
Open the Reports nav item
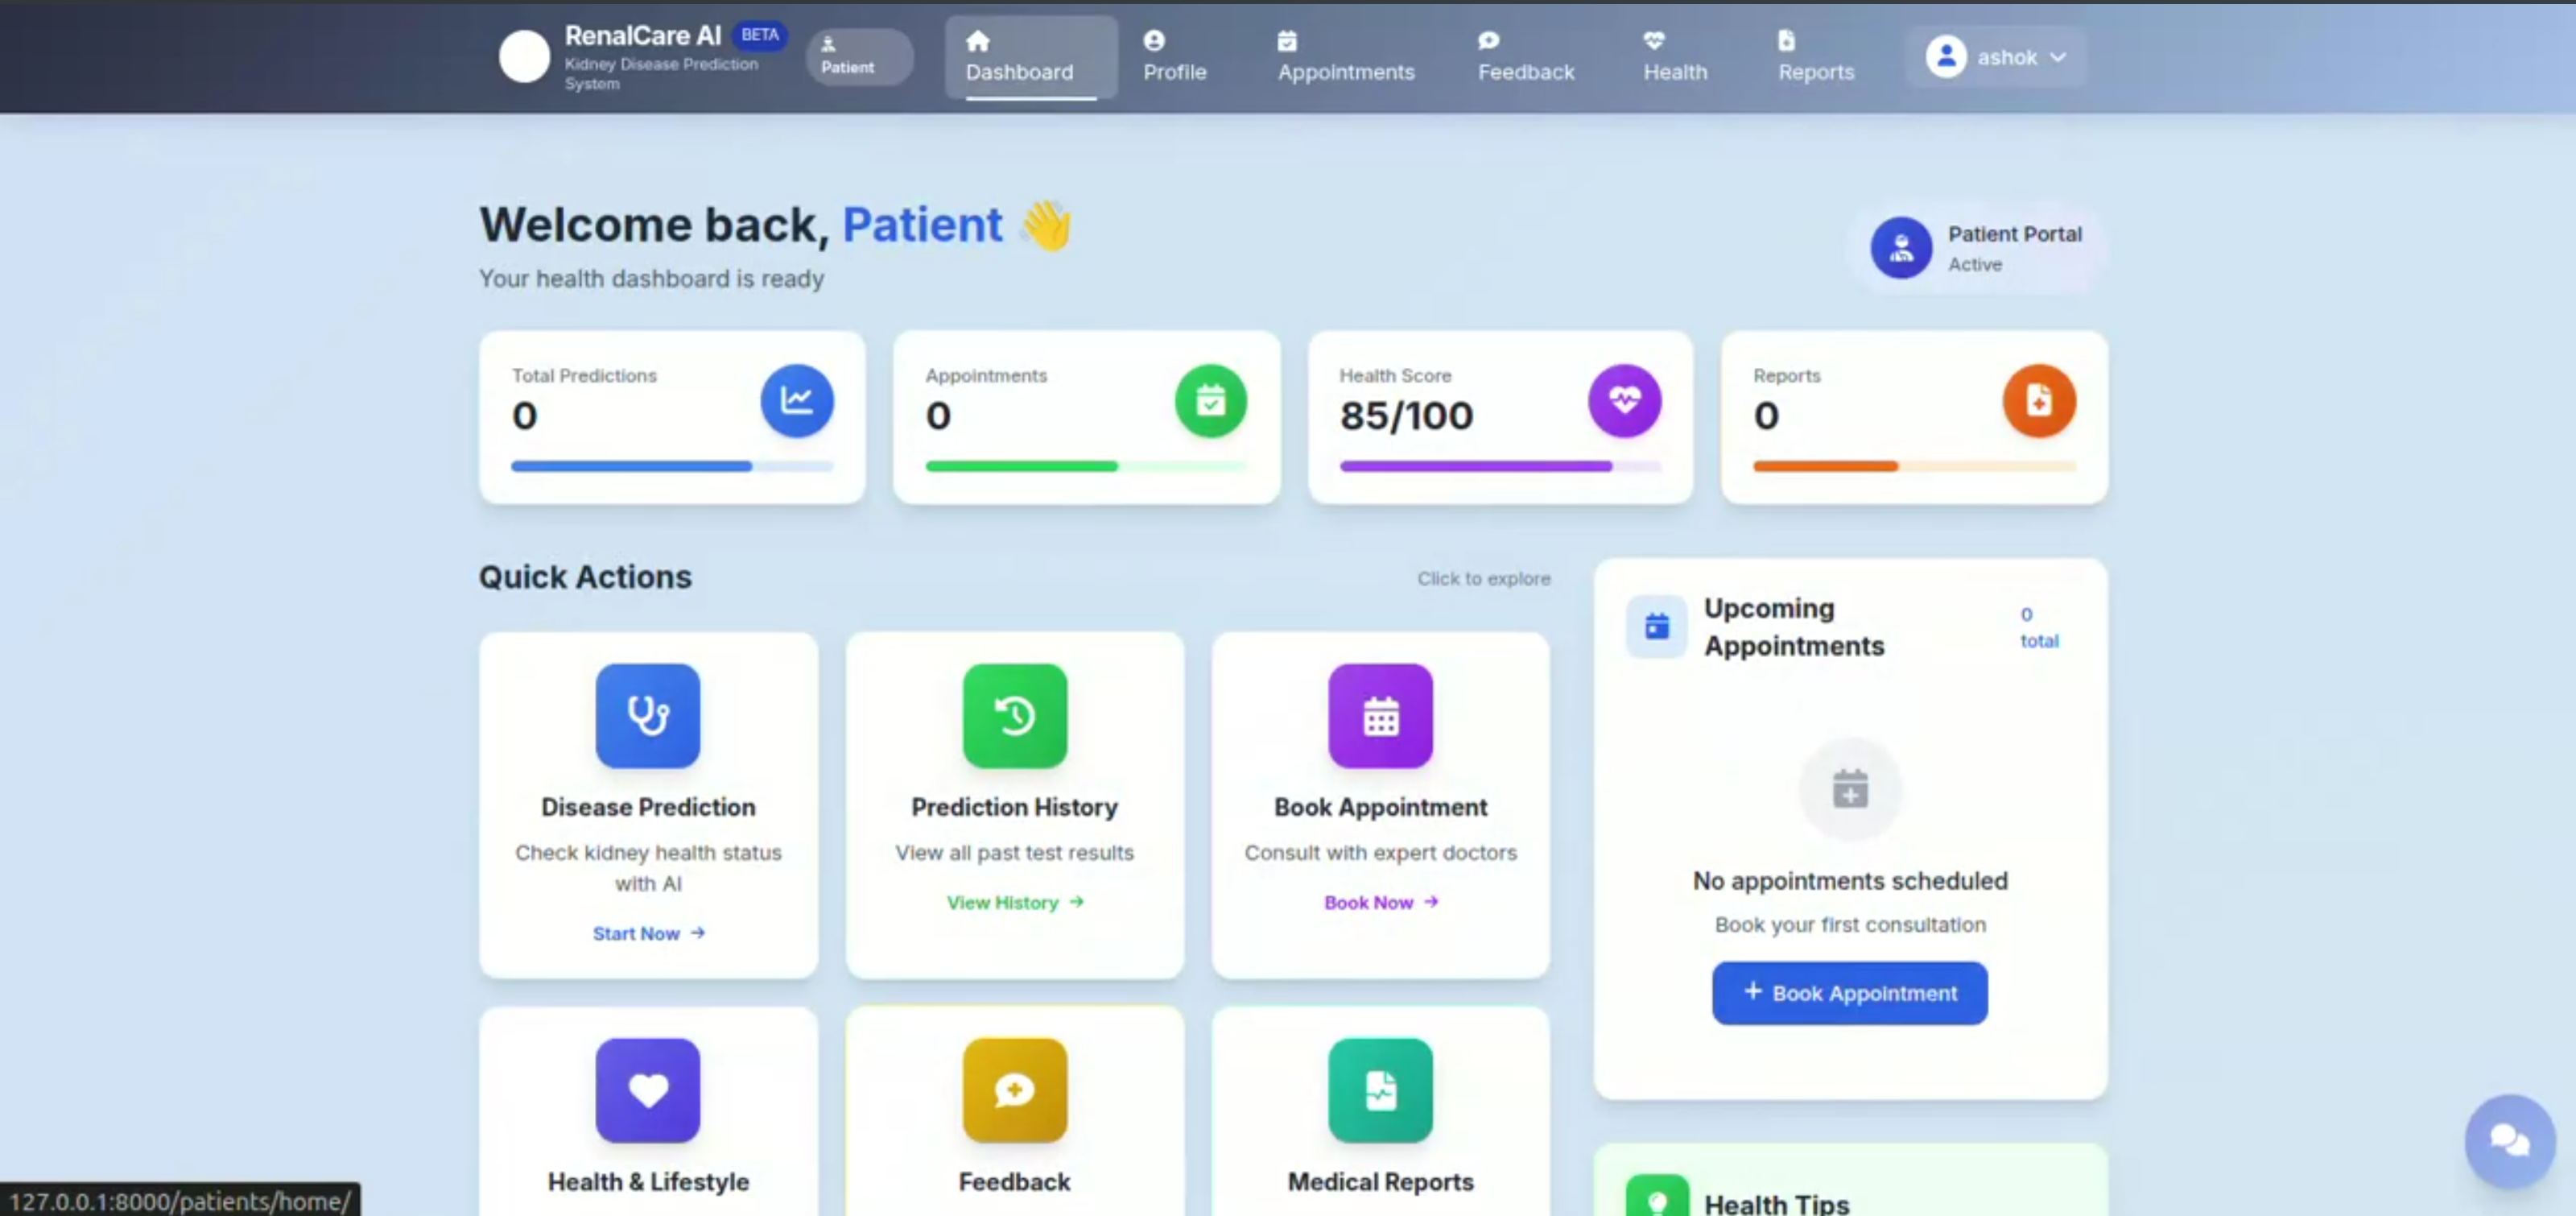click(x=1816, y=56)
